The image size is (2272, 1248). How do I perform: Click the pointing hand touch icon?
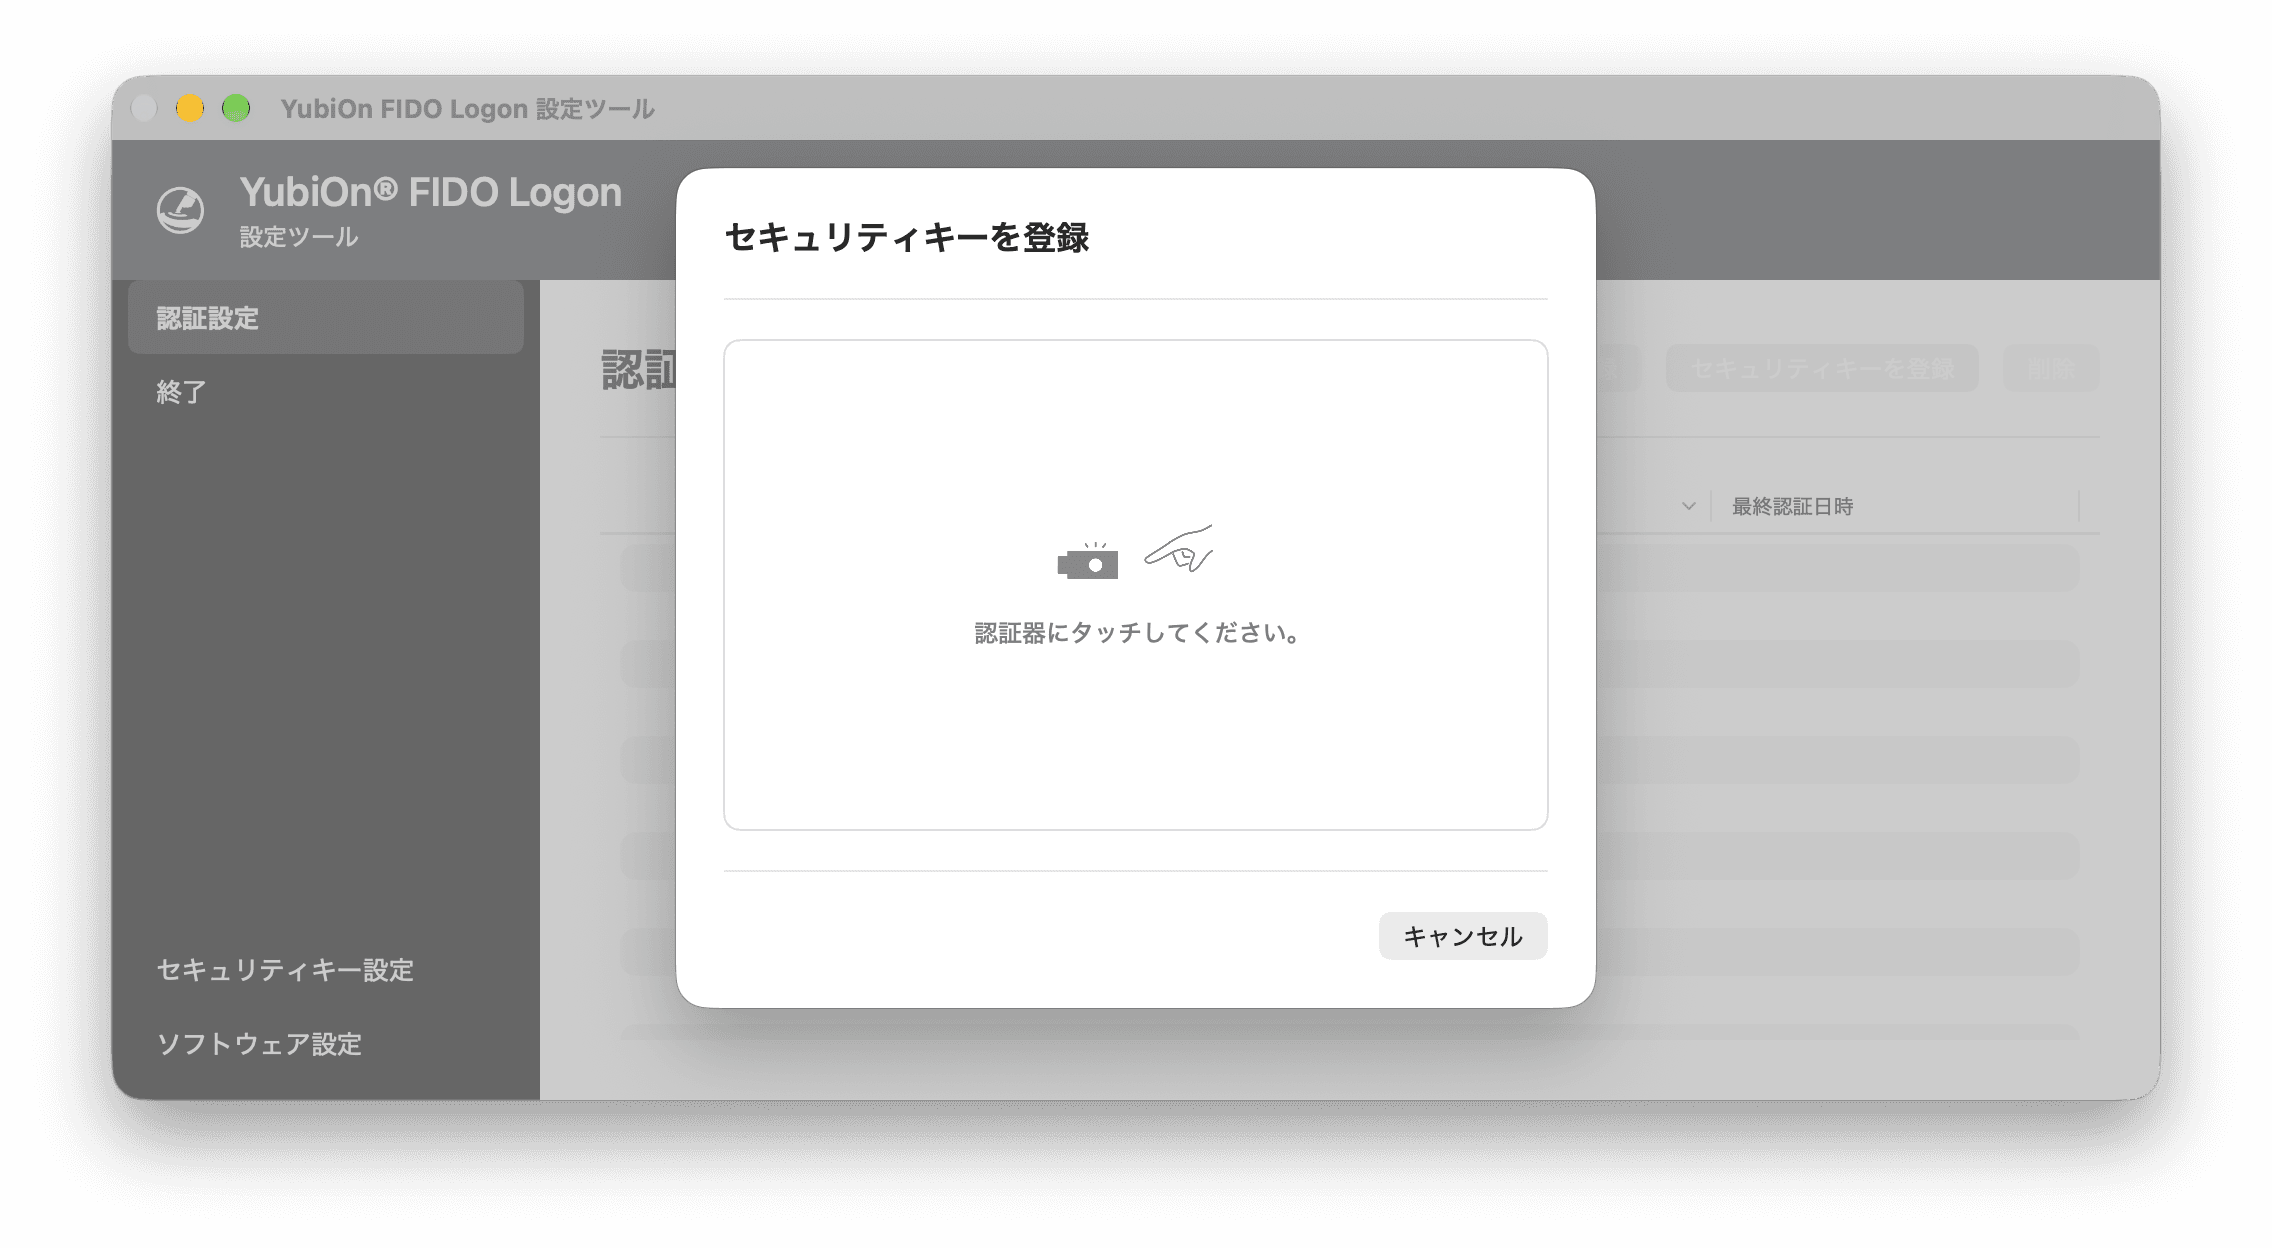tap(1179, 548)
